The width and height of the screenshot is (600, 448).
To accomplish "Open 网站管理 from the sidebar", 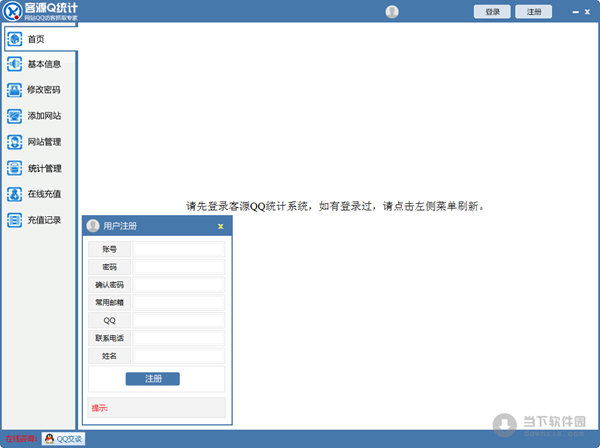I will [39, 142].
